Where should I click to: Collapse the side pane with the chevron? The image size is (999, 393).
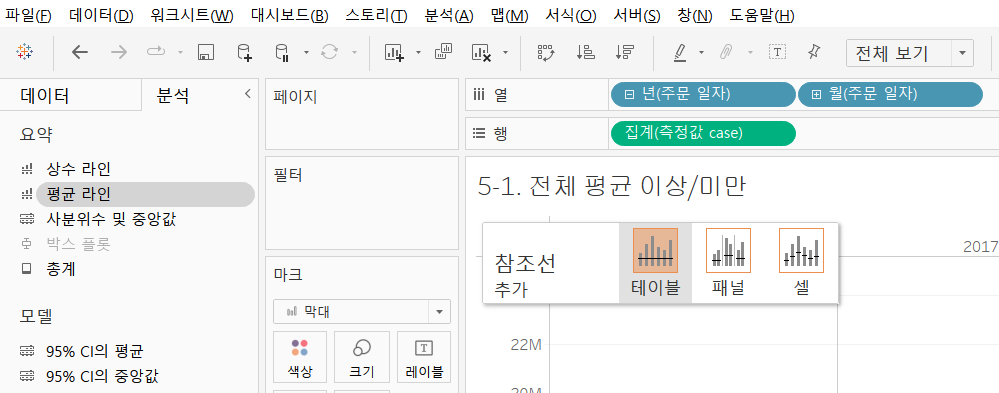(248, 94)
